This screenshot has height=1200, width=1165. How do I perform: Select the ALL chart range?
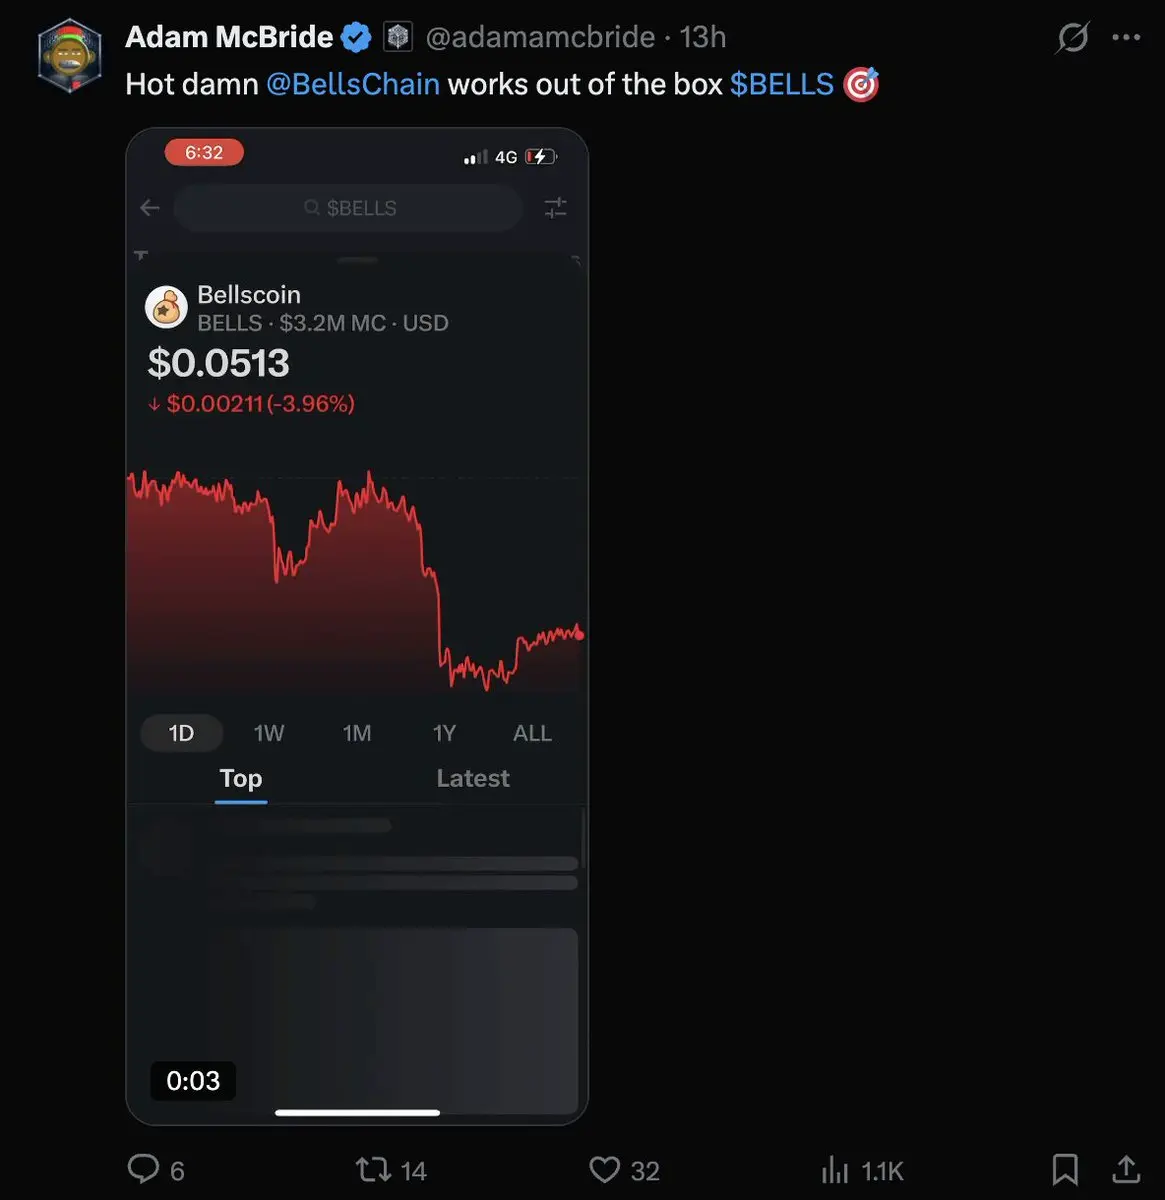point(532,733)
